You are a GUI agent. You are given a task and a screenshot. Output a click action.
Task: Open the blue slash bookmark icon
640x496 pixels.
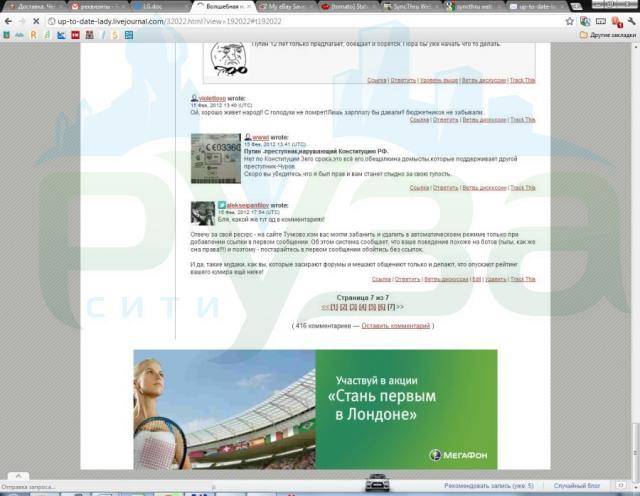tap(103, 36)
